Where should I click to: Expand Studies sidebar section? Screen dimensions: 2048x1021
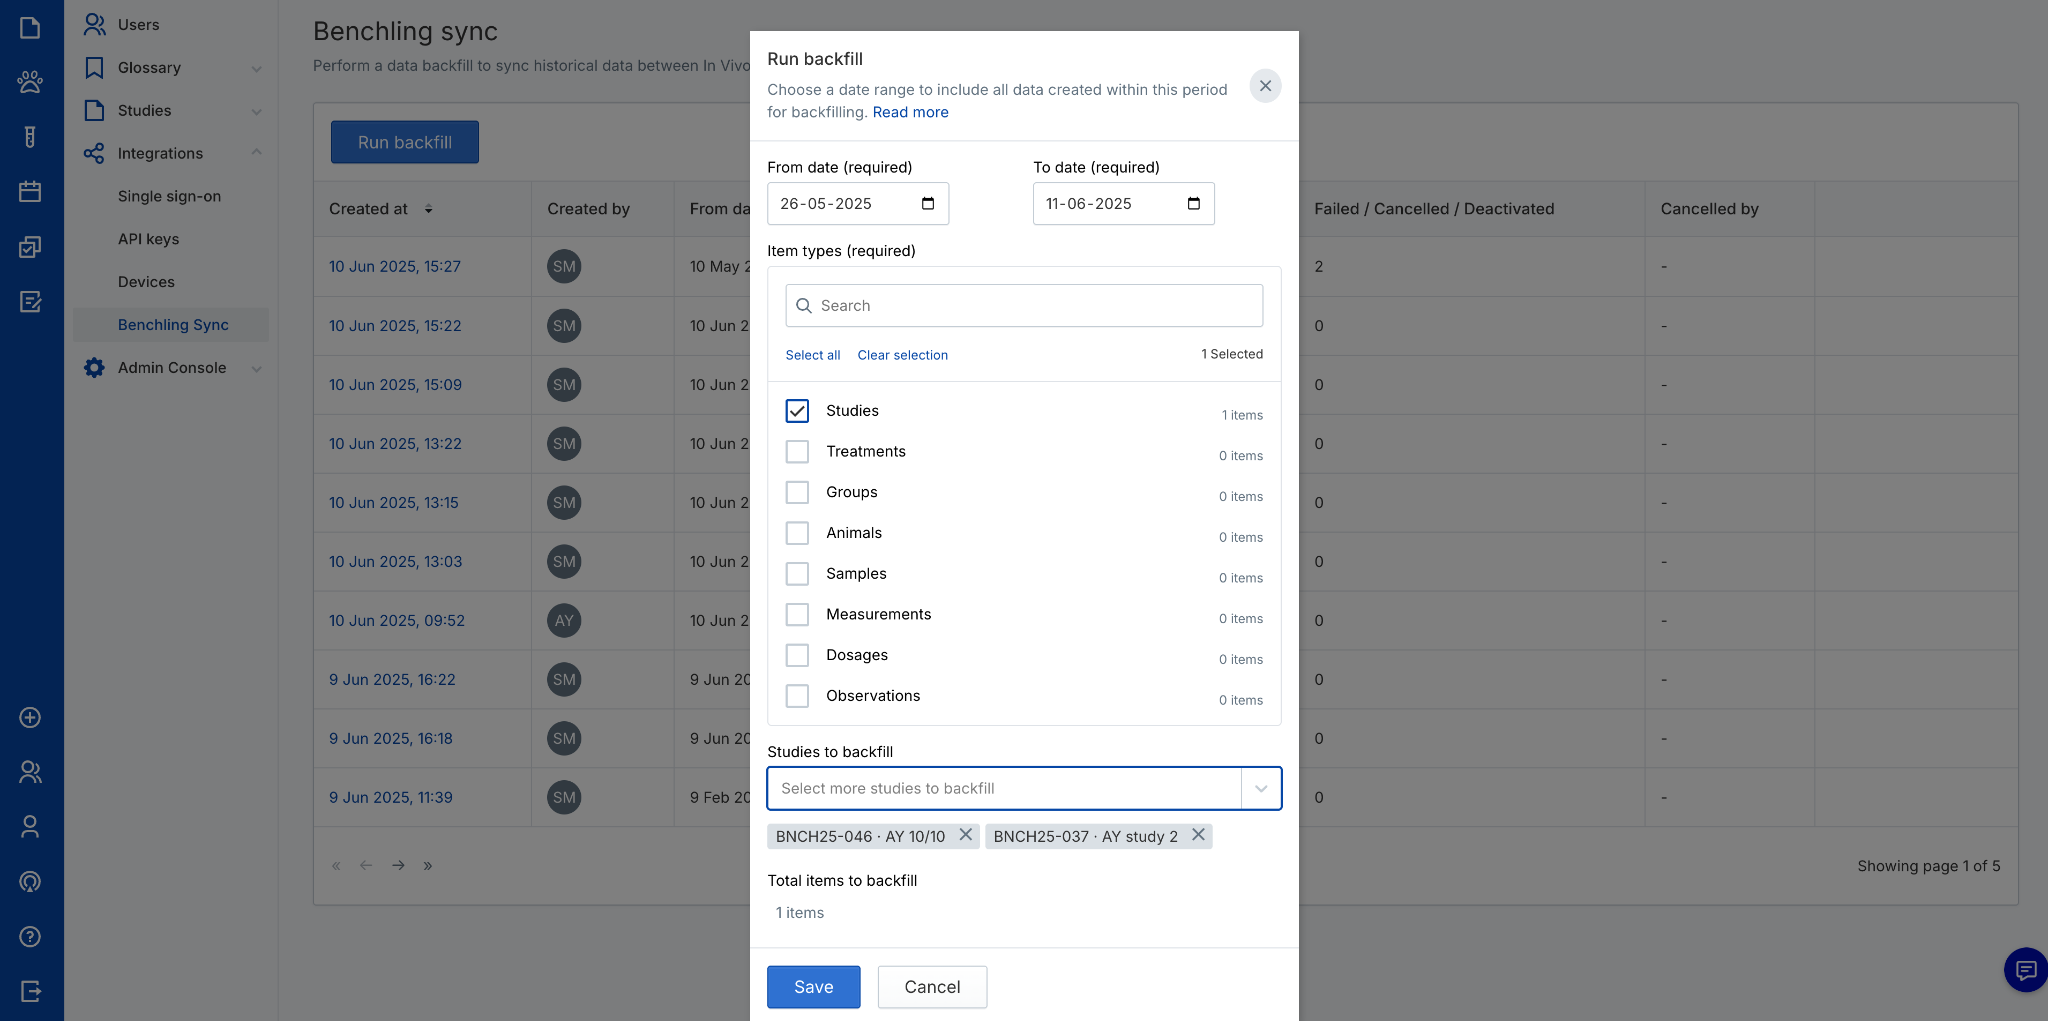click(257, 112)
